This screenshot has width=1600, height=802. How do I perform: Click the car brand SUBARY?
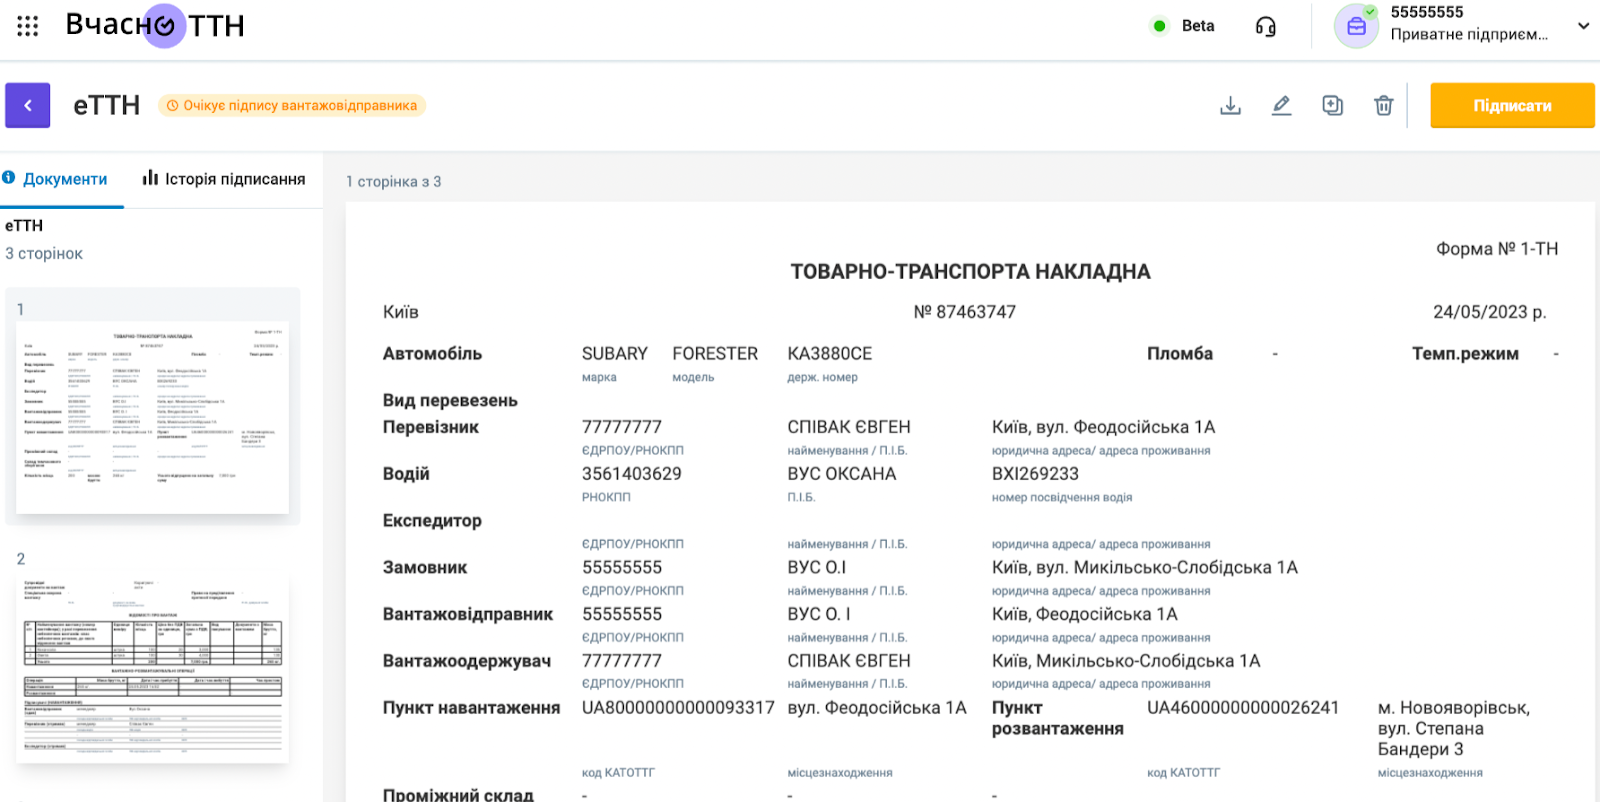click(x=615, y=354)
